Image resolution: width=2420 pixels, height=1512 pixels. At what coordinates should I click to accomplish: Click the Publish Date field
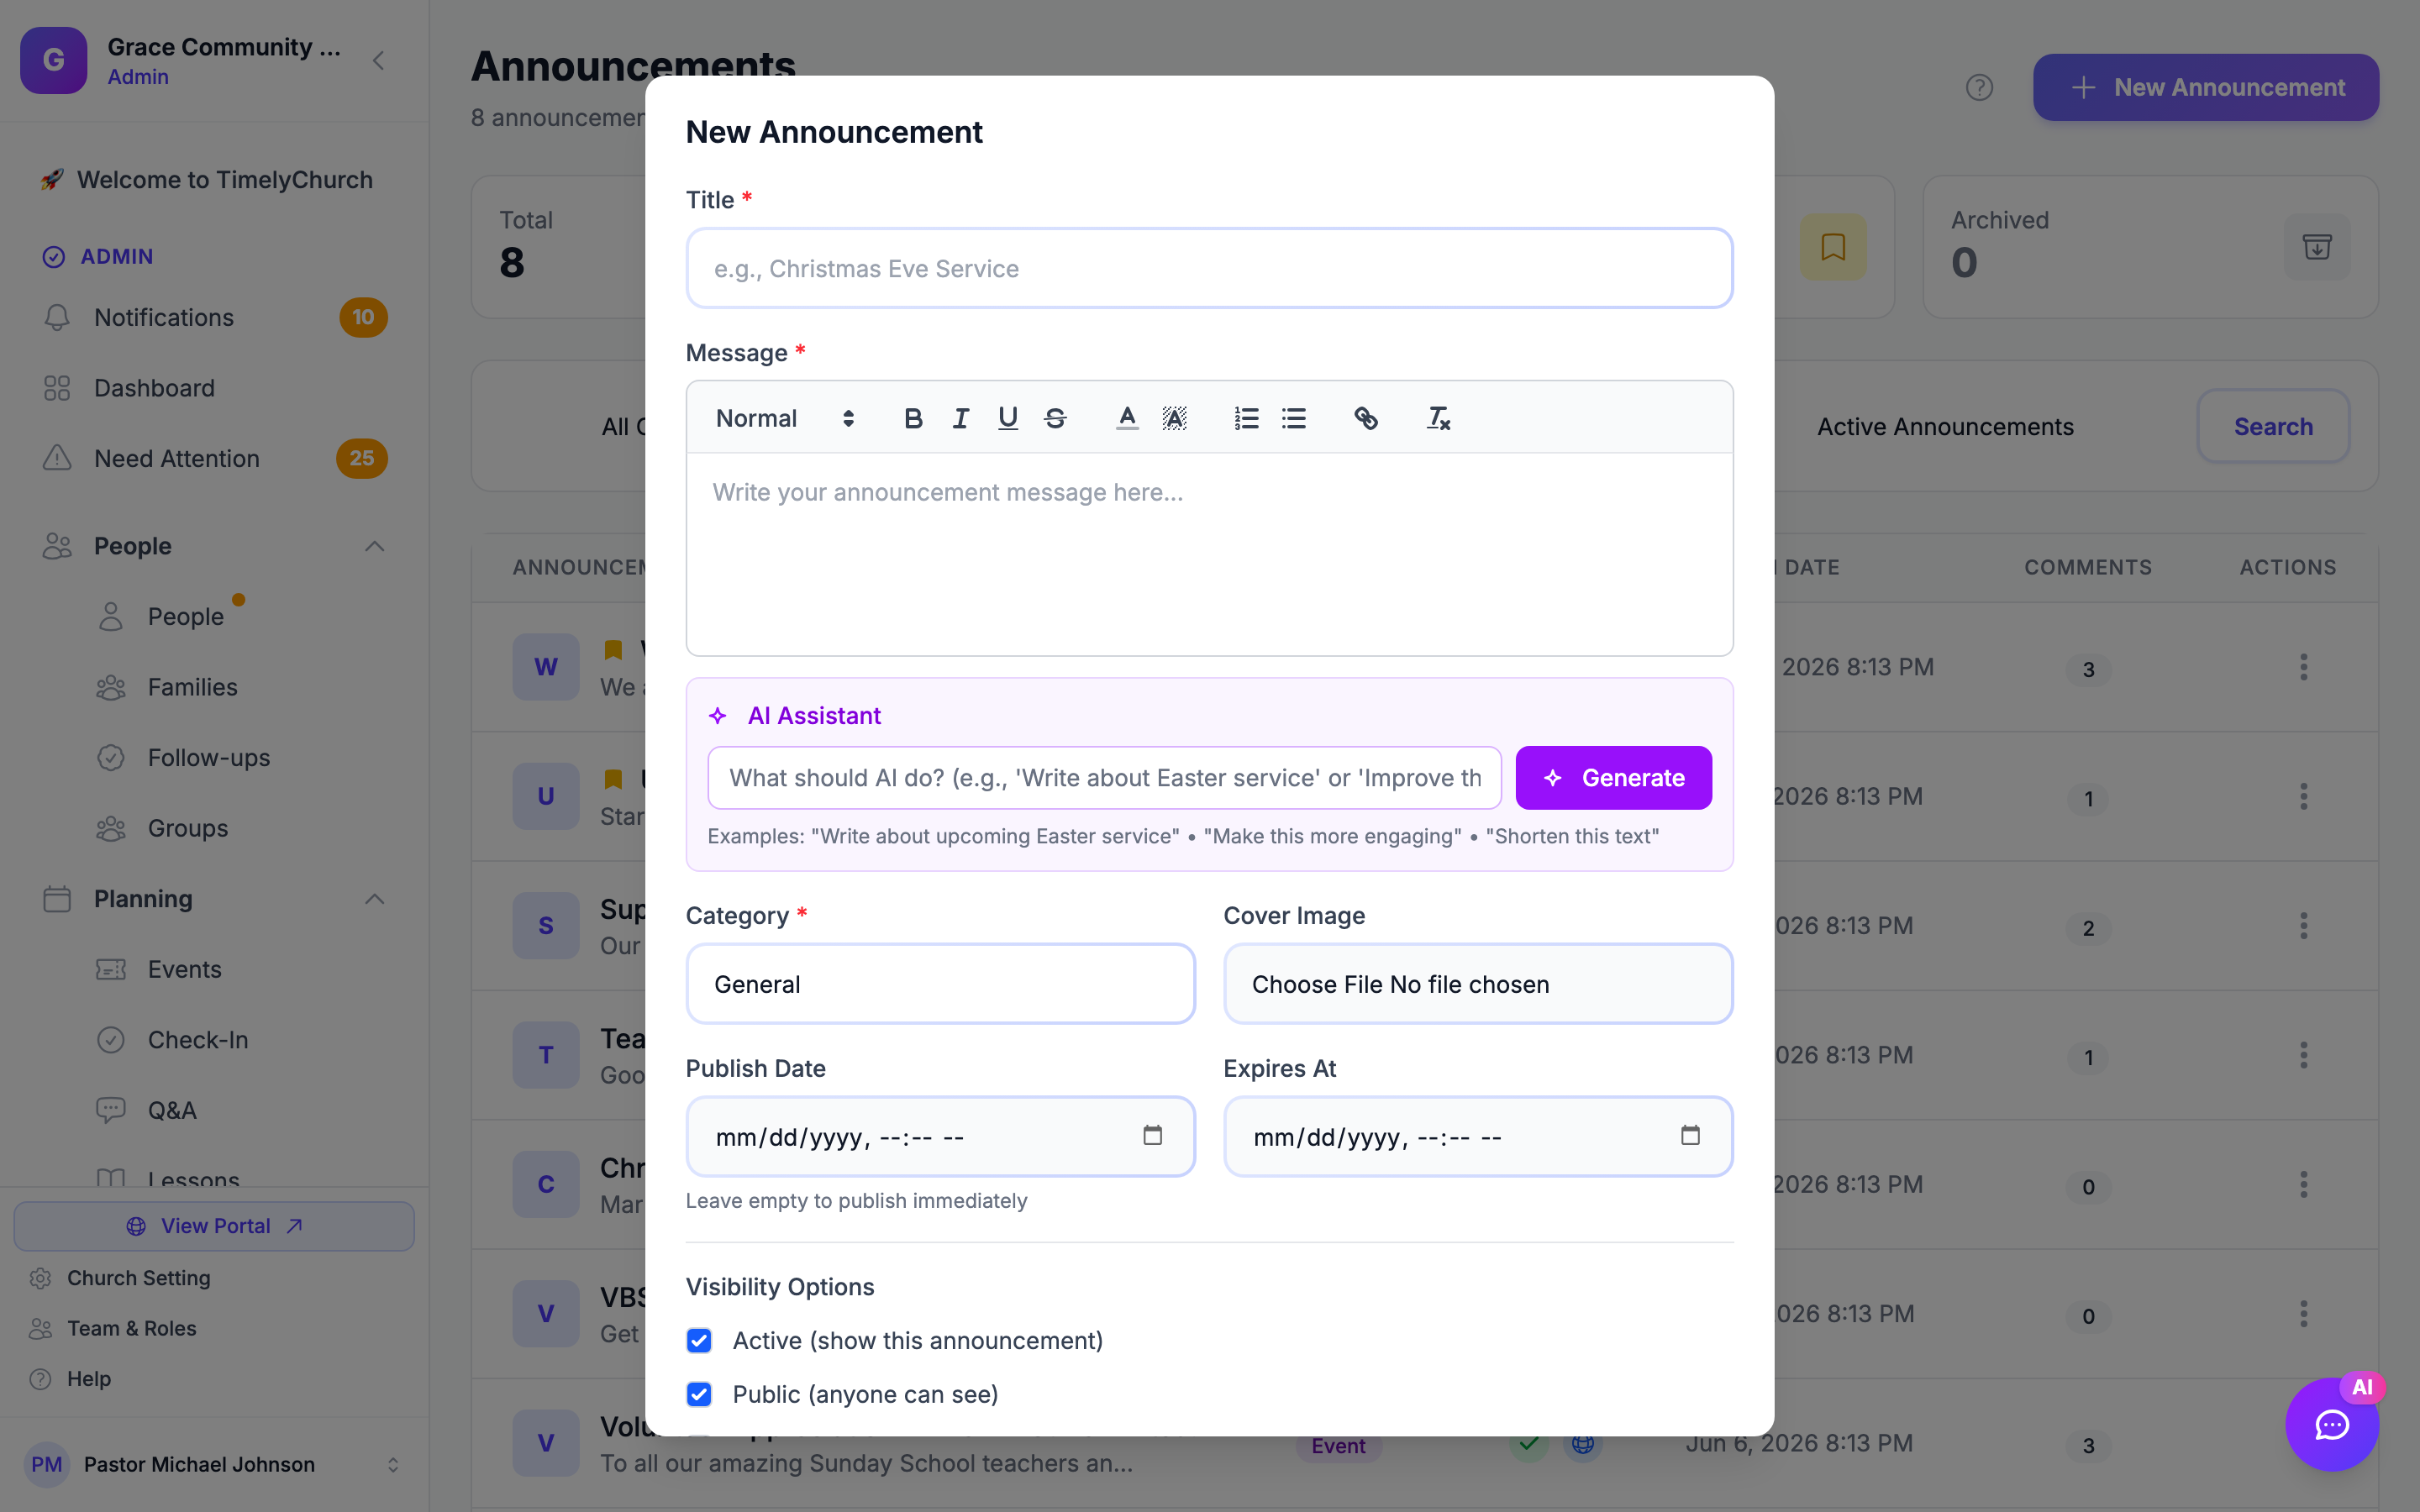point(940,1136)
